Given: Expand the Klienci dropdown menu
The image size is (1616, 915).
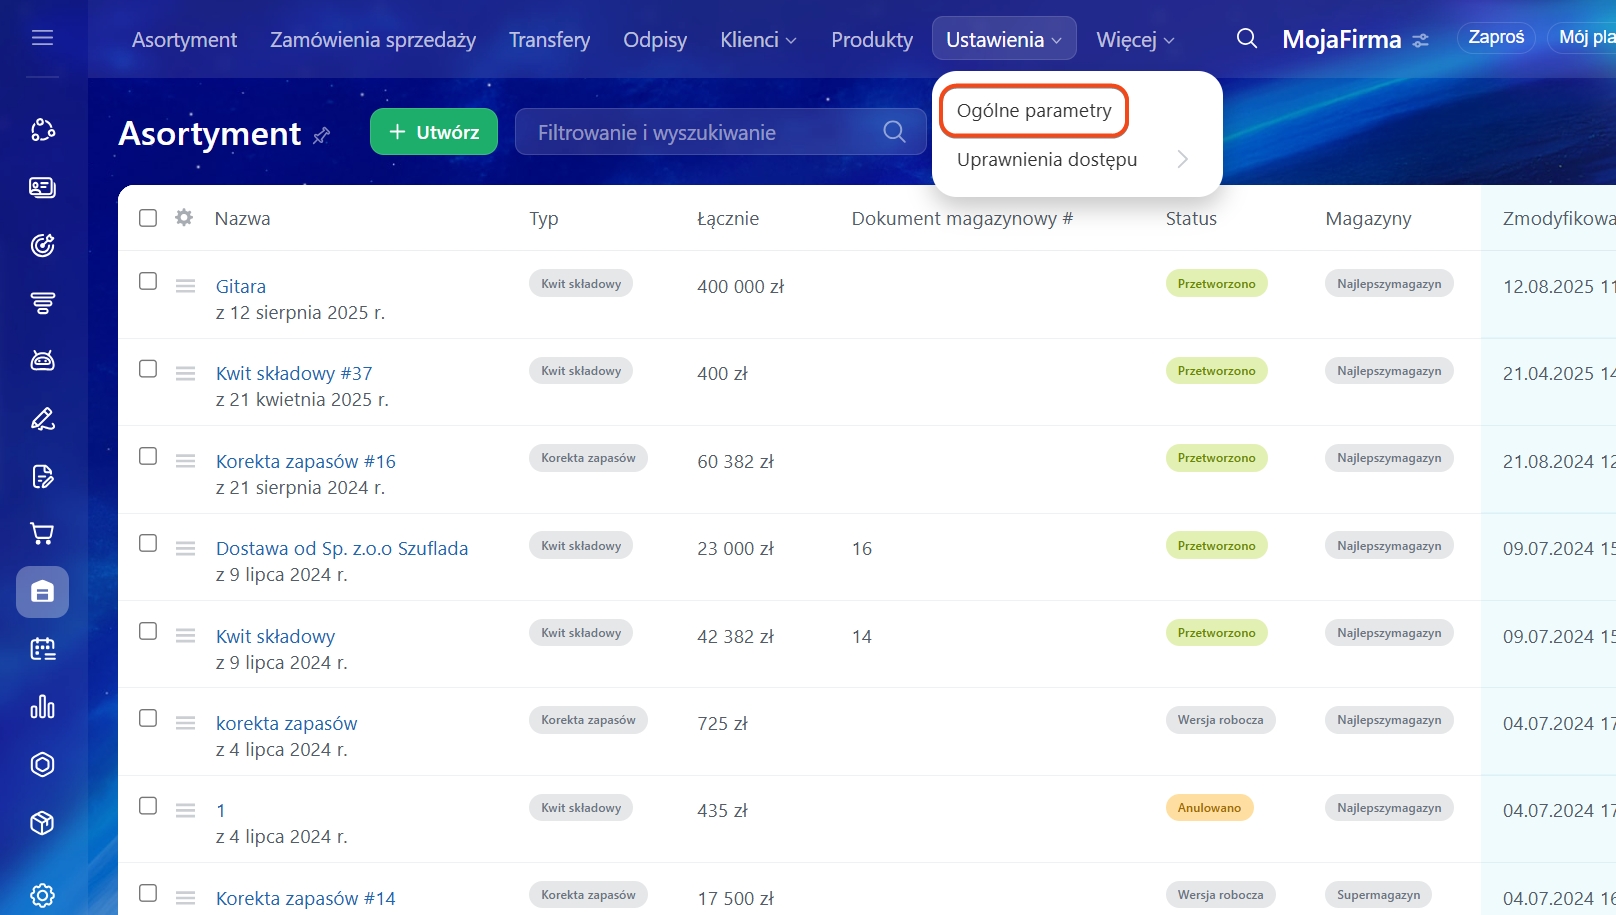Looking at the screenshot, I should 758,40.
